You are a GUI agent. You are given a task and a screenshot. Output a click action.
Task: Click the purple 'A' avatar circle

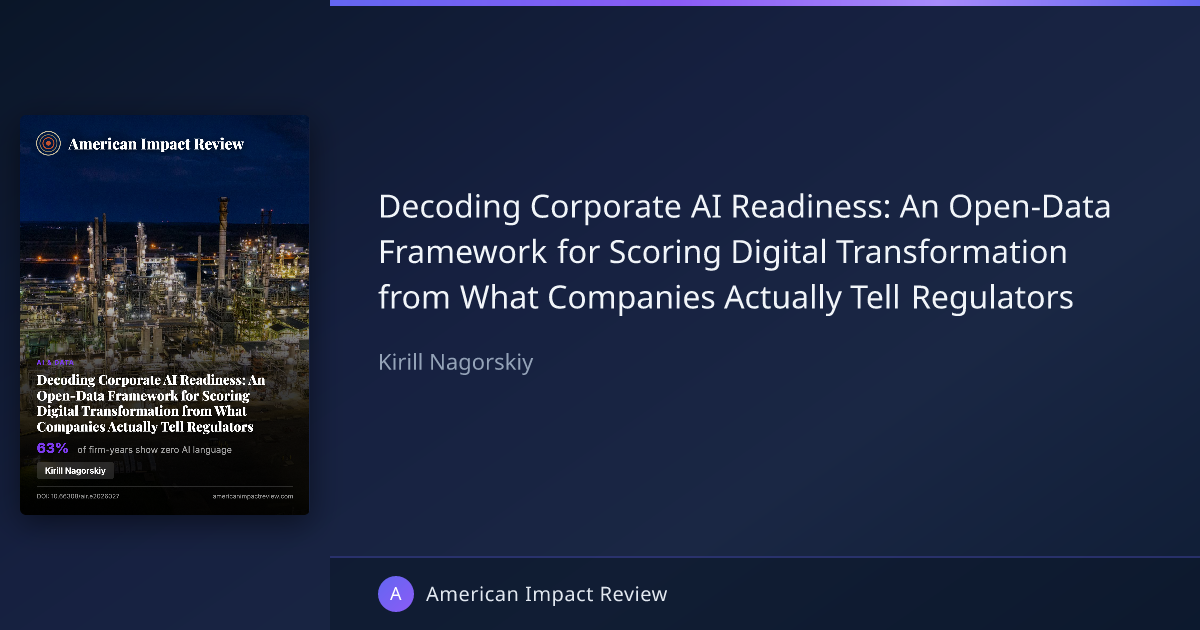[x=396, y=594]
